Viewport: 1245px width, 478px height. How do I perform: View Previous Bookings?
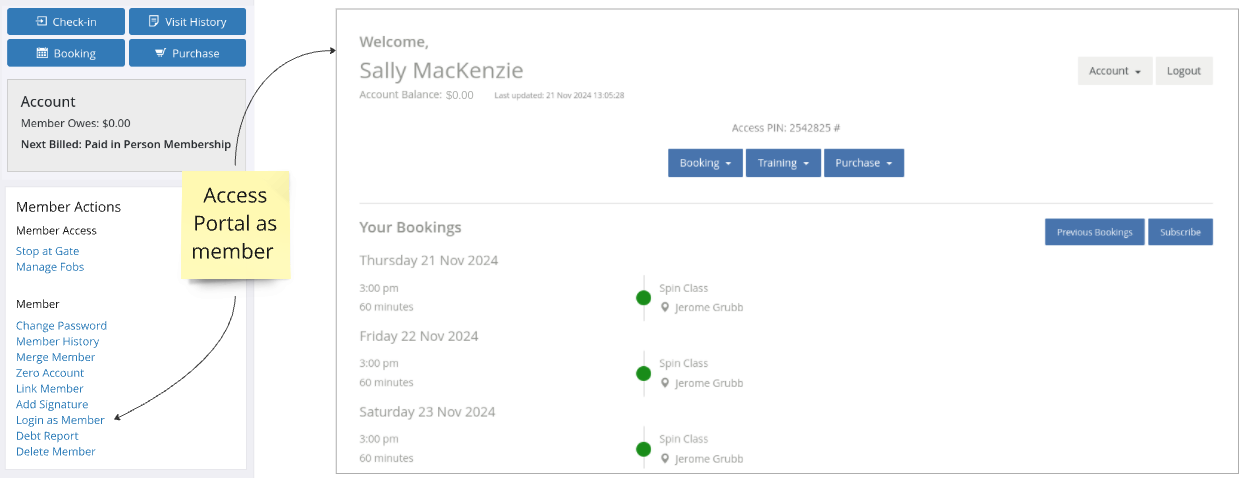point(1094,232)
